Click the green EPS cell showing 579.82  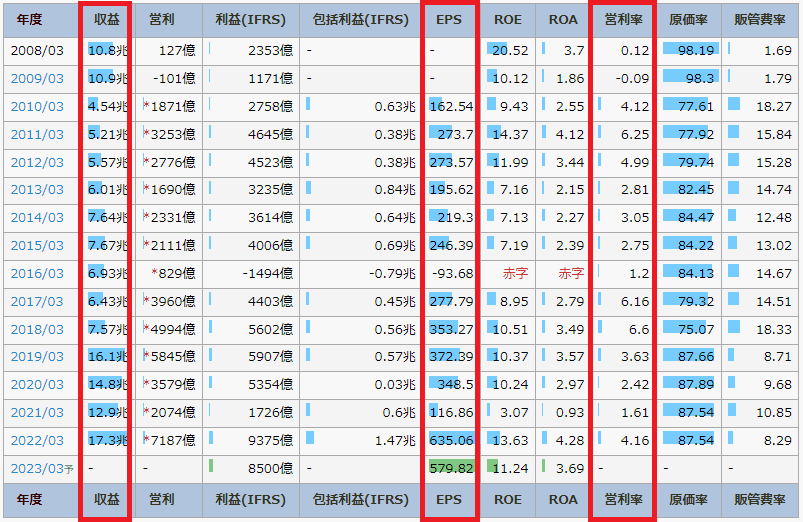point(451,468)
